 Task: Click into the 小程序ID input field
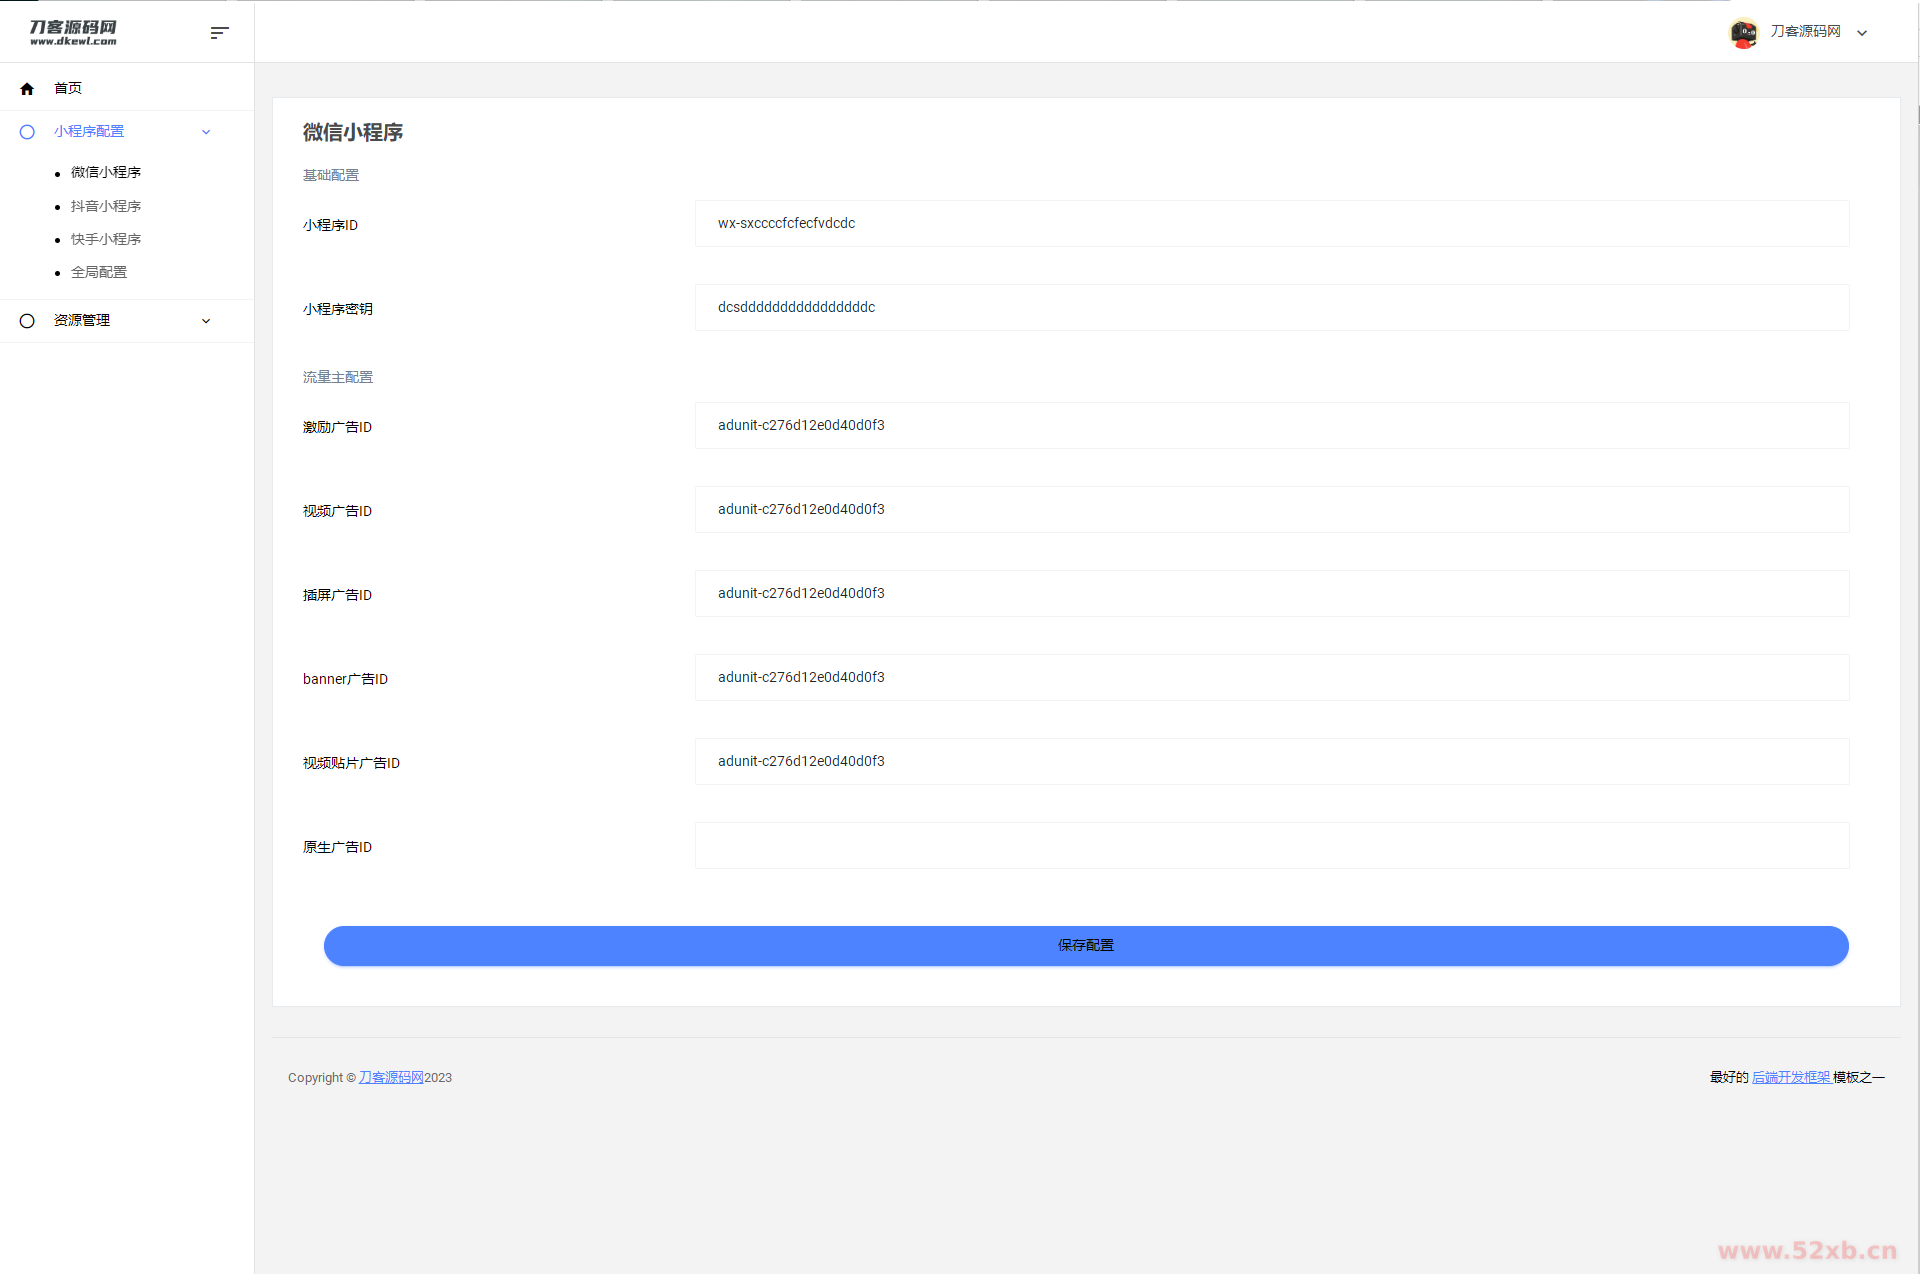click(1271, 224)
